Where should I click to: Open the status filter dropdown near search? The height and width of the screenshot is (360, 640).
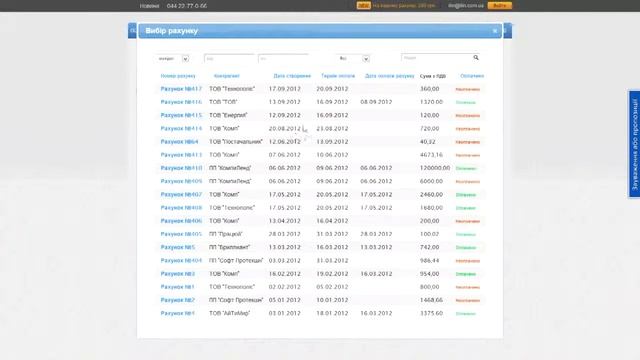click(x=366, y=59)
